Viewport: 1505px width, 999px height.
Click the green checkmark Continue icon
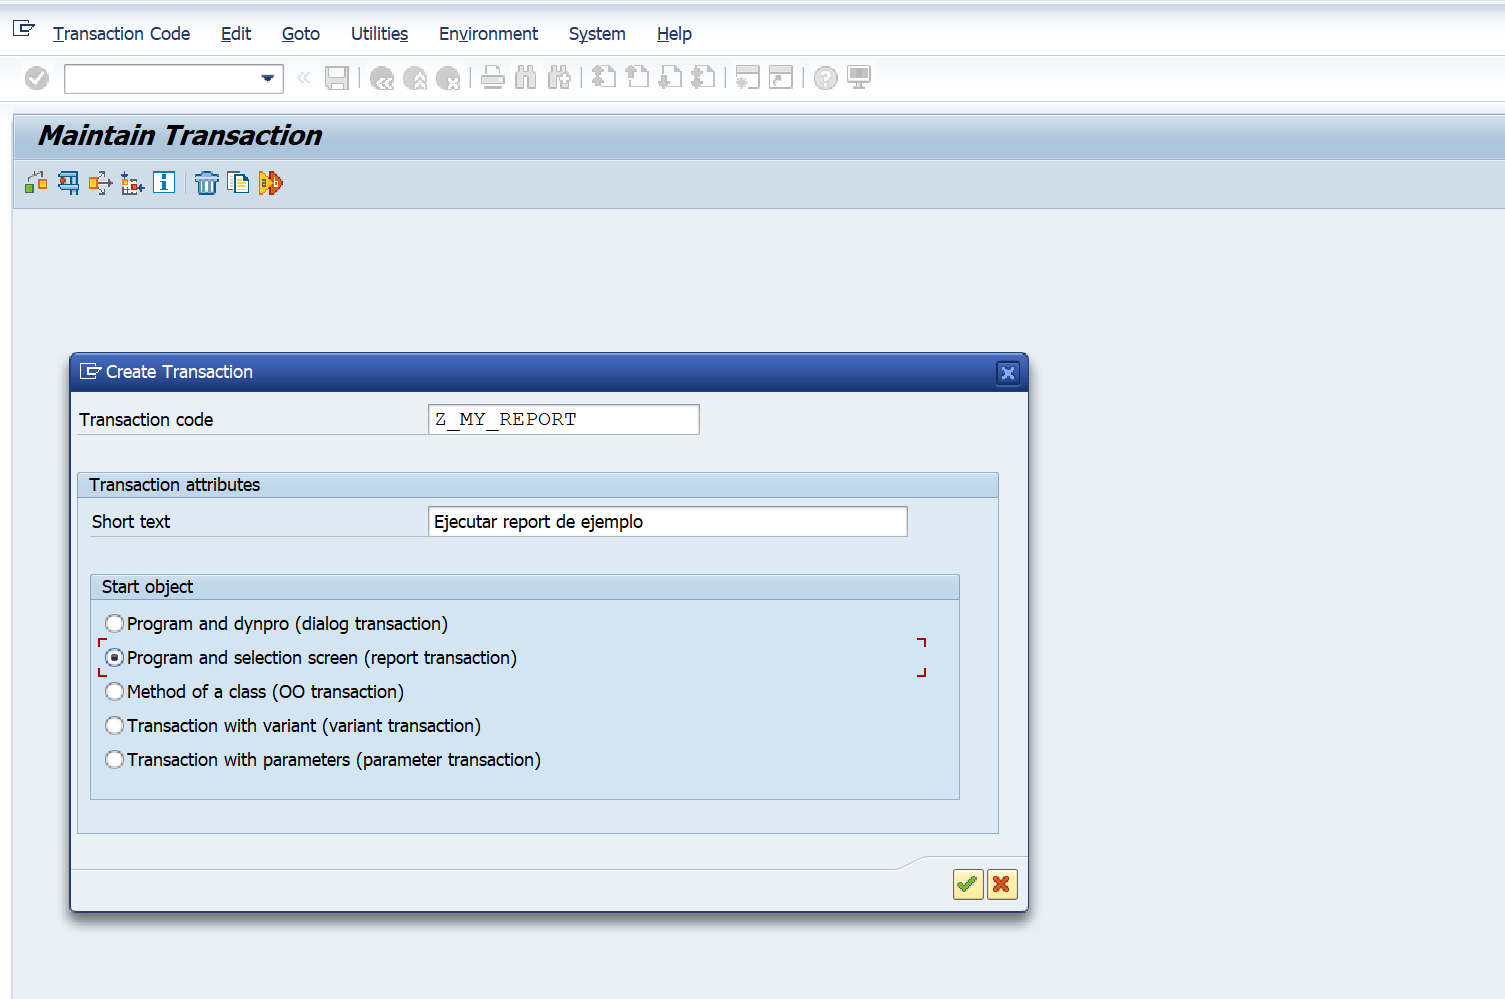coord(967,884)
